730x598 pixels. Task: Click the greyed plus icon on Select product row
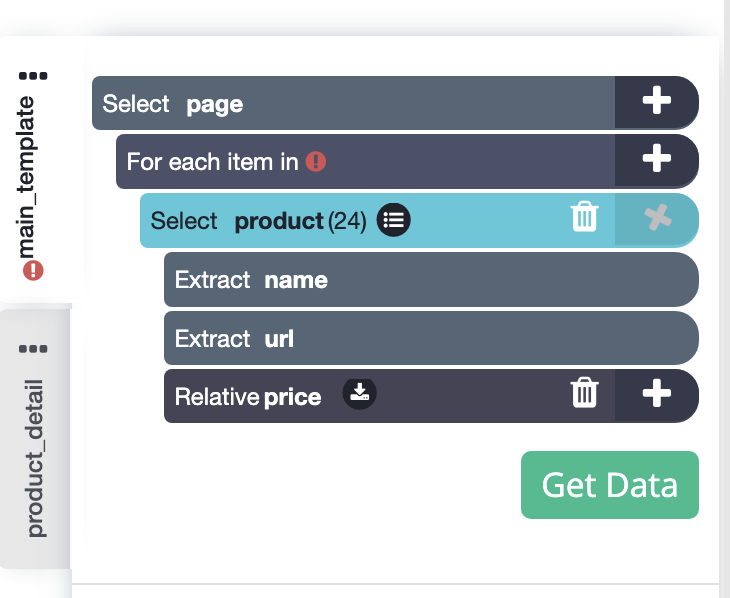click(656, 218)
